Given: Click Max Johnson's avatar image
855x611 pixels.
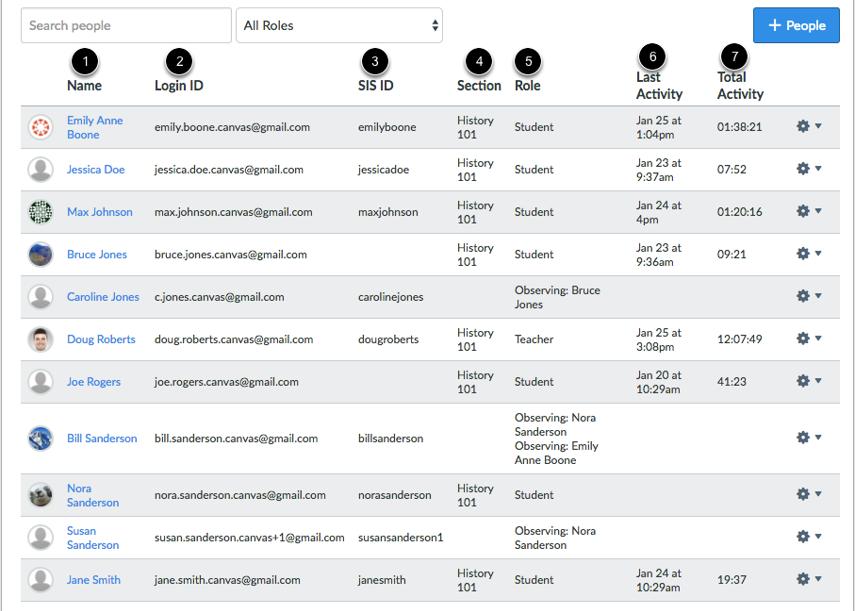Looking at the screenshot, I should pos(40,212).
